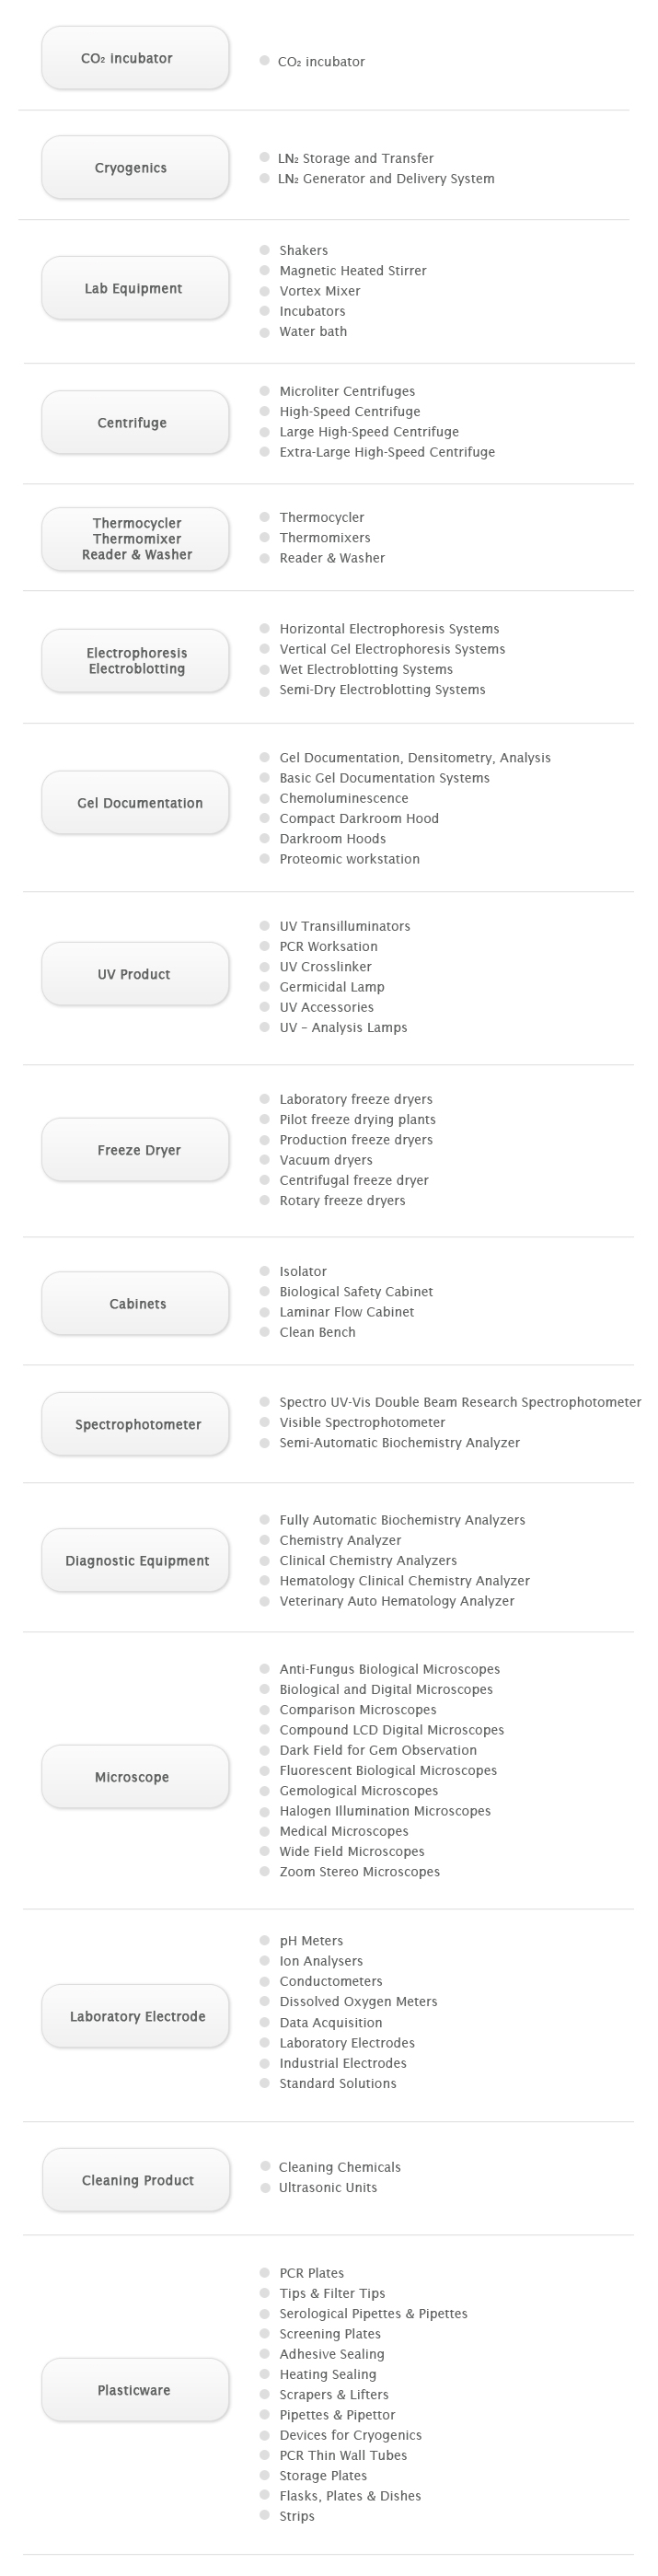The width and height of the screenshot is (658, 2576).
Task: Open the Plasticware category button
Action: point(135,2390)
